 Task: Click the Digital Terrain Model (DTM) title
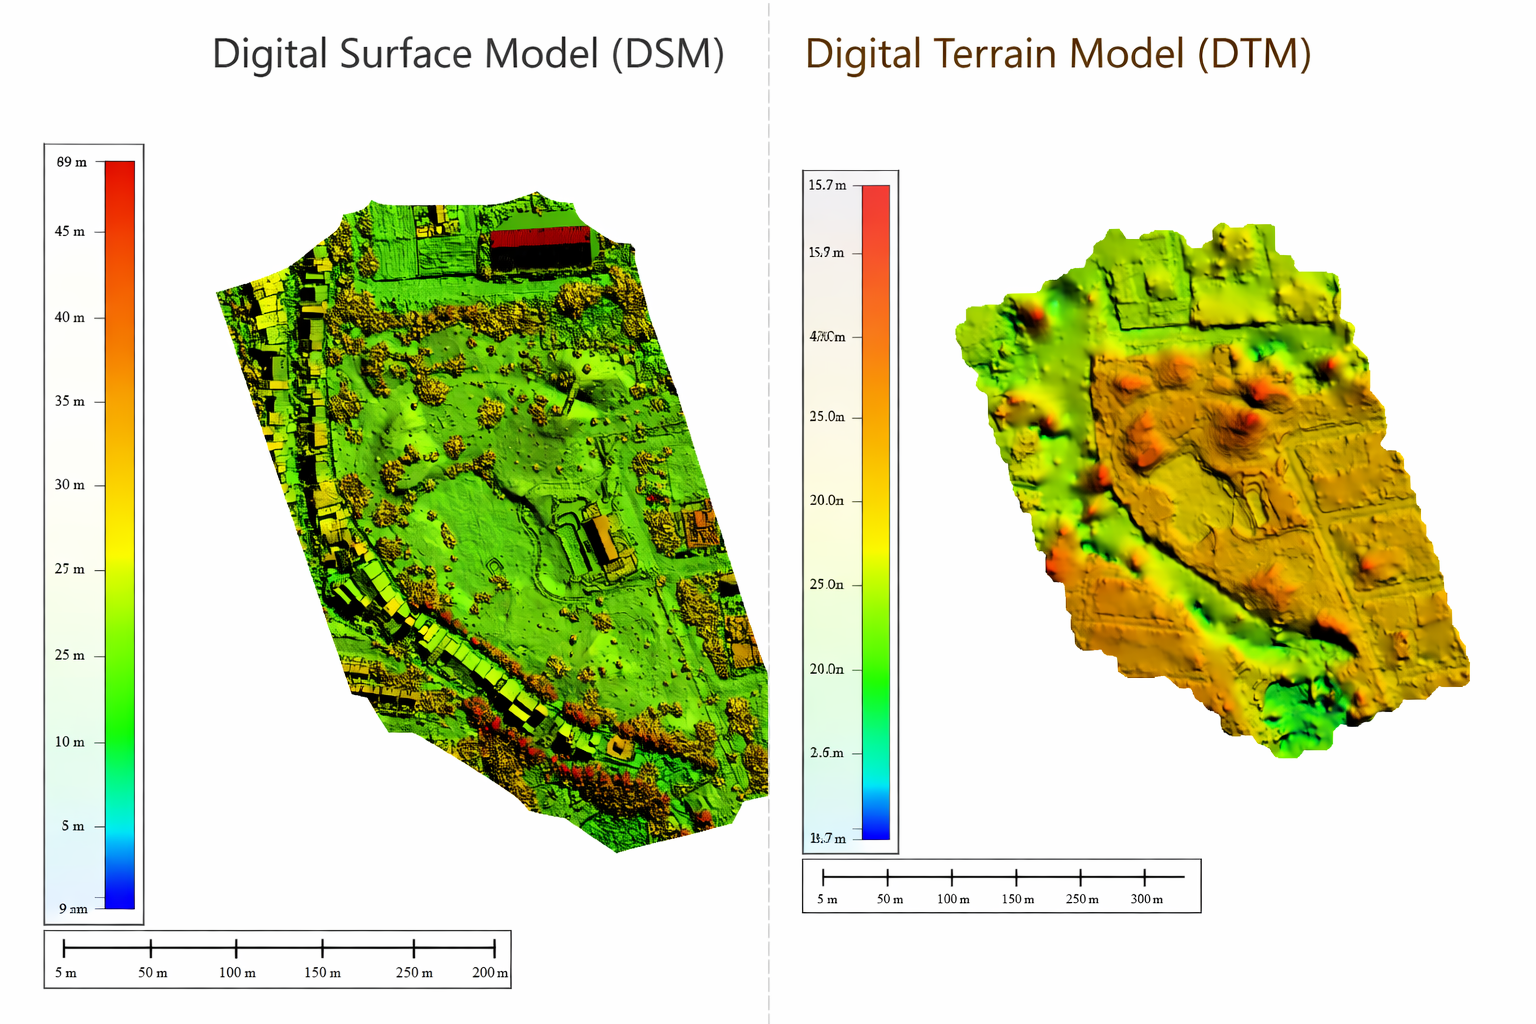[x=1058, y=54]
